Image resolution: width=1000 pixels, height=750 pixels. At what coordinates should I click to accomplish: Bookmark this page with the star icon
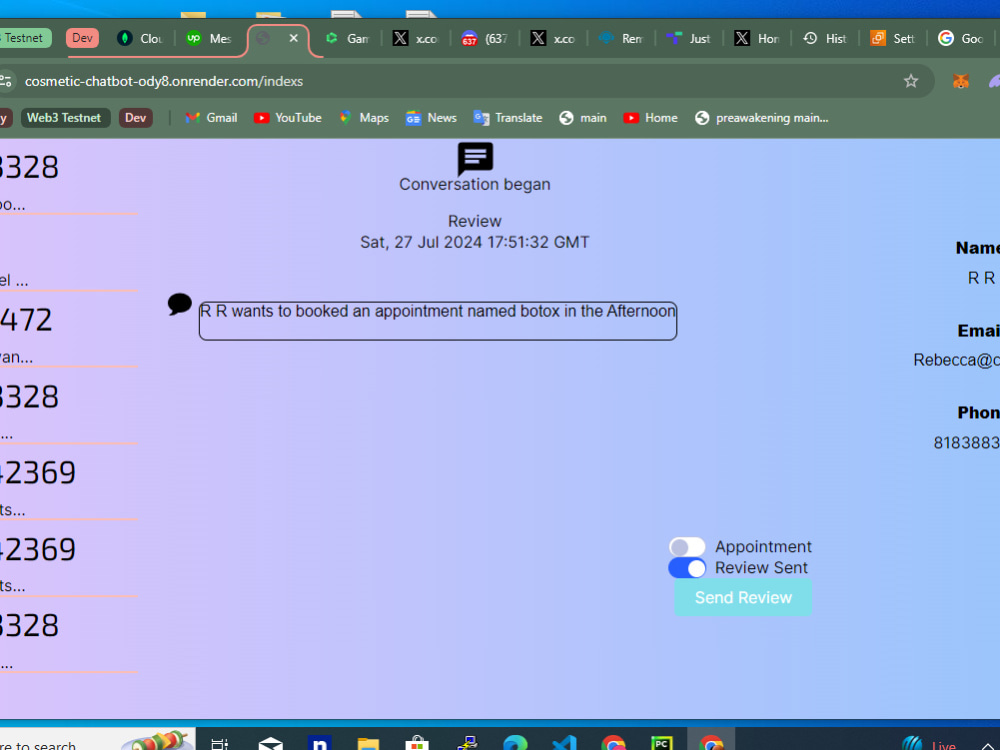click(911, 81)
